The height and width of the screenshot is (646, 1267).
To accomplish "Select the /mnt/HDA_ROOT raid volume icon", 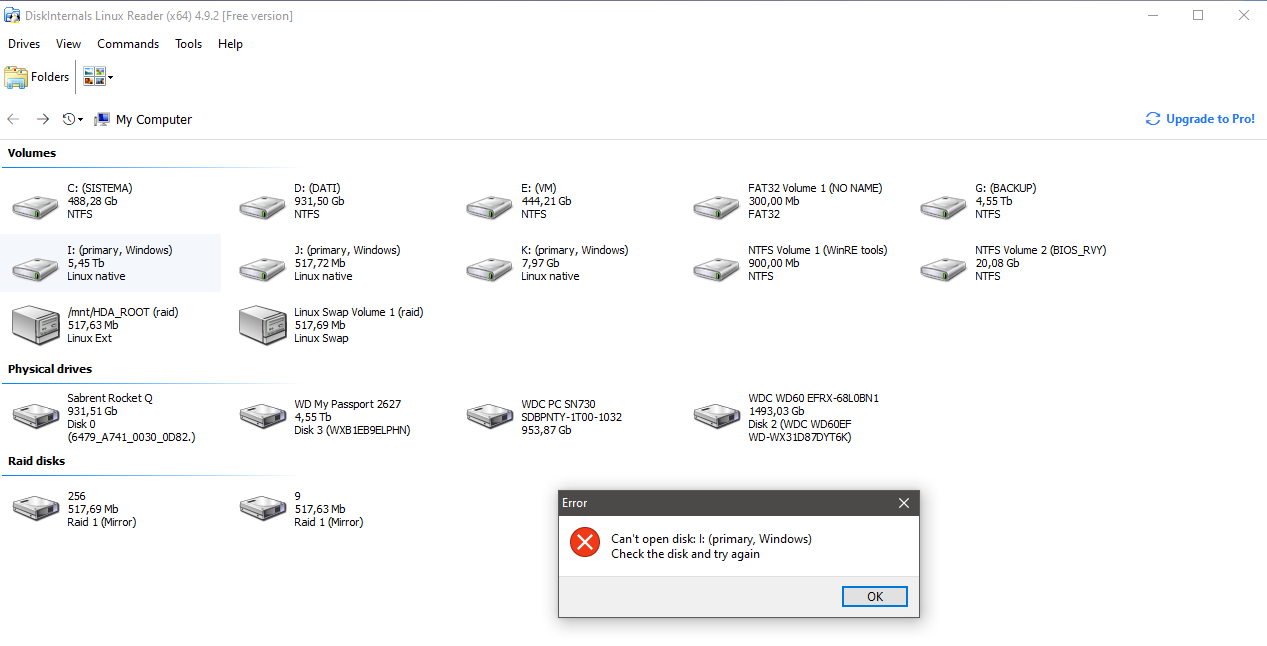I will click(x=35, y=325).
